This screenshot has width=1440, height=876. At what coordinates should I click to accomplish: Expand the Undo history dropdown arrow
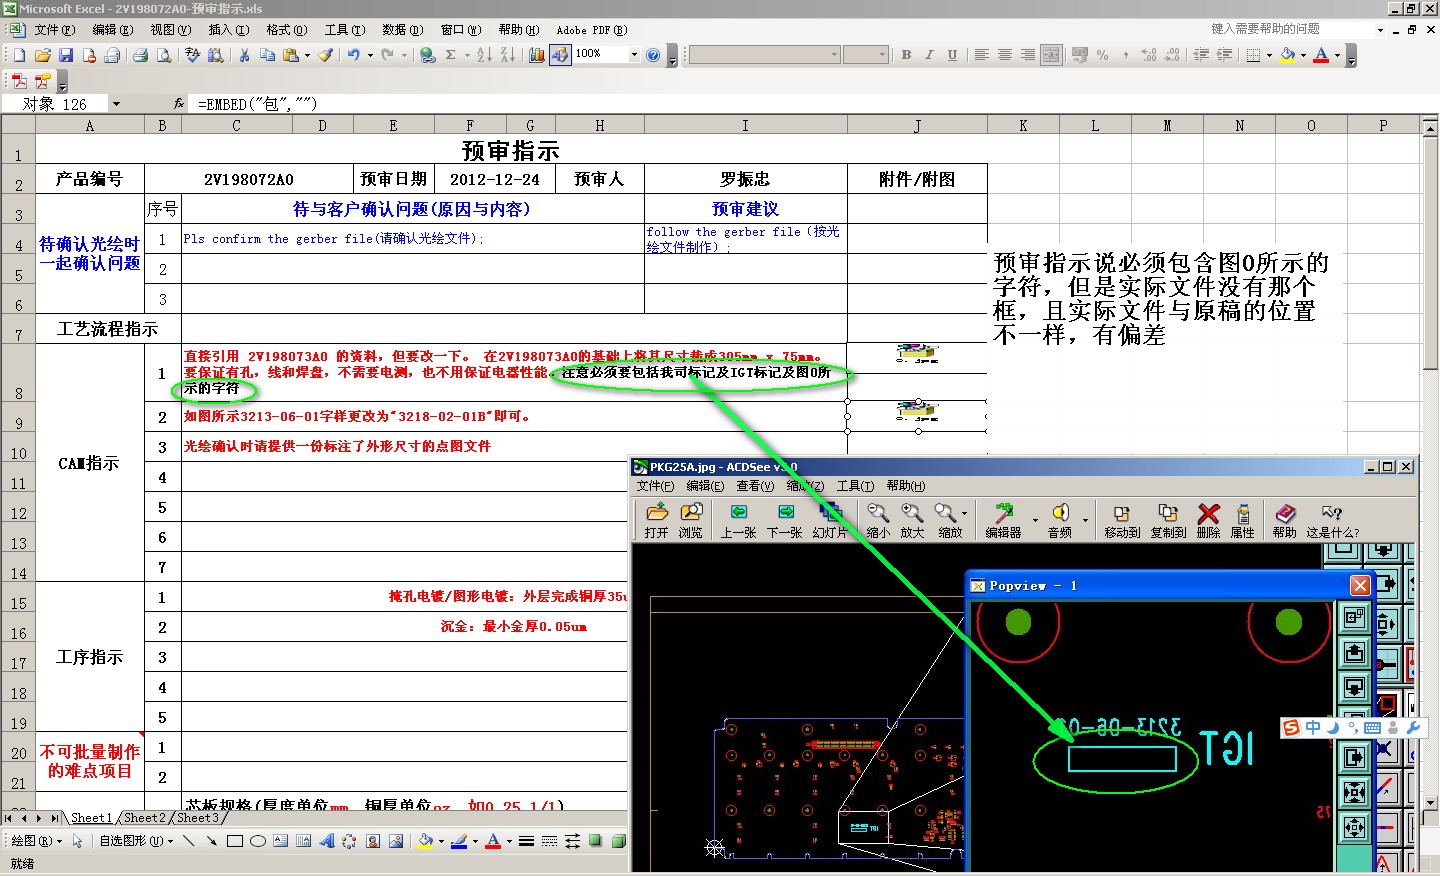pos(370,55)
